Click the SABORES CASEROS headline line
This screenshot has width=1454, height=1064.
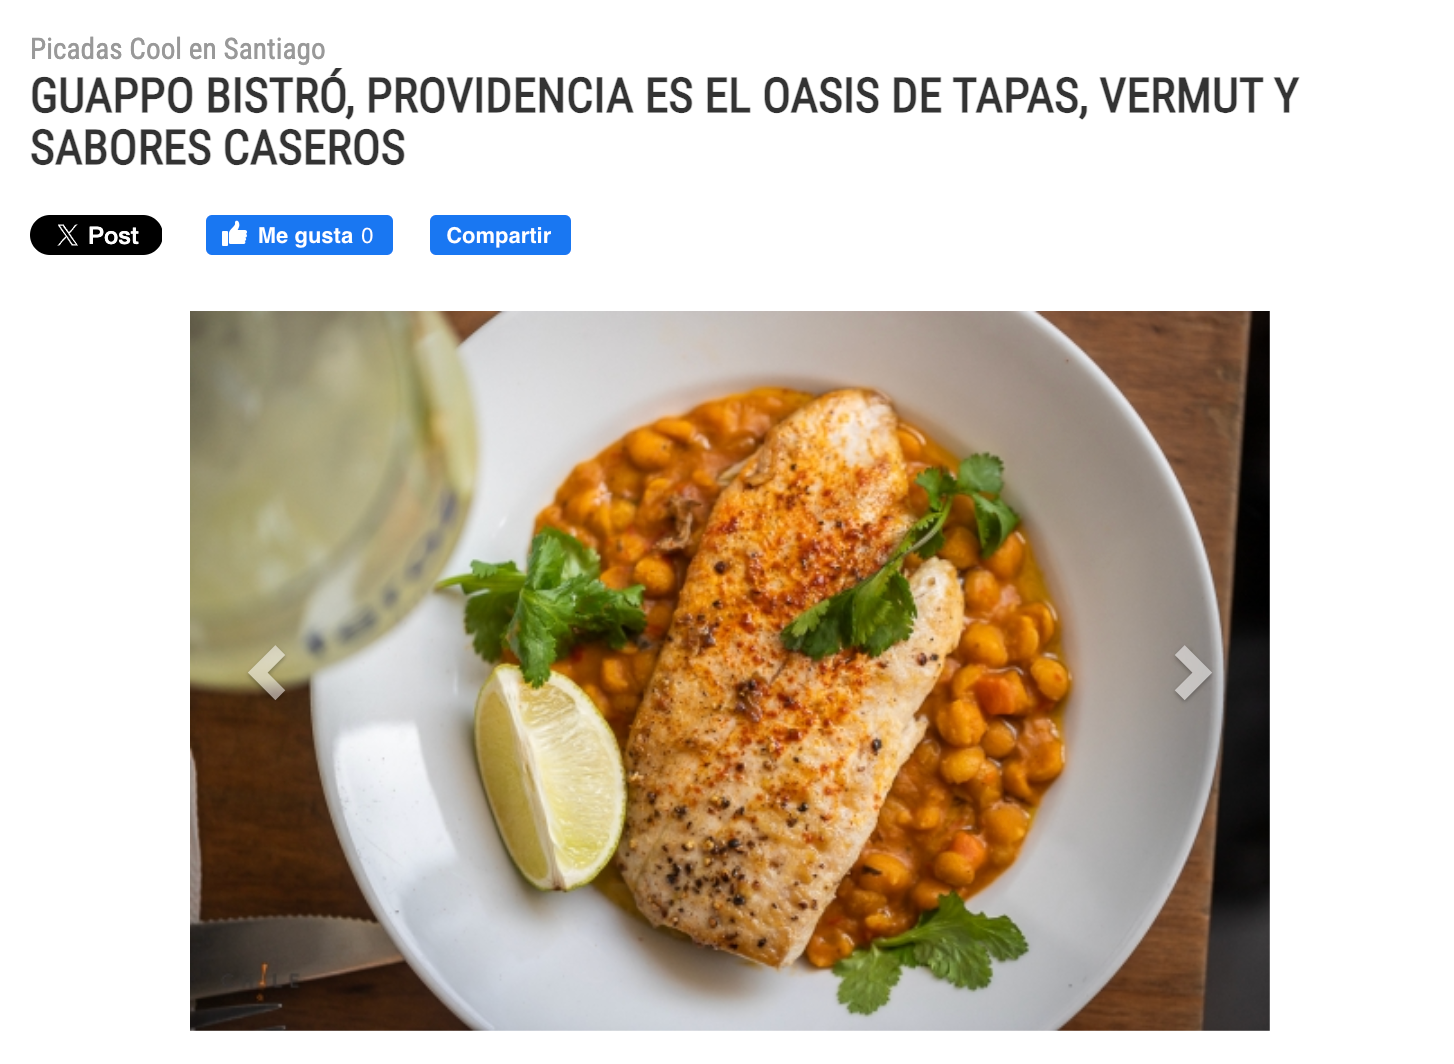pos(218,148)
